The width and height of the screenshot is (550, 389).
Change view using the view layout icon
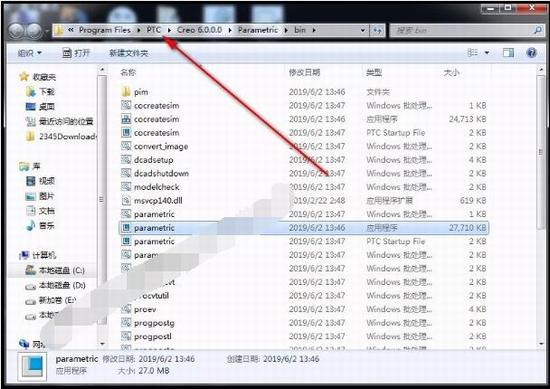[x=472, y=53]
